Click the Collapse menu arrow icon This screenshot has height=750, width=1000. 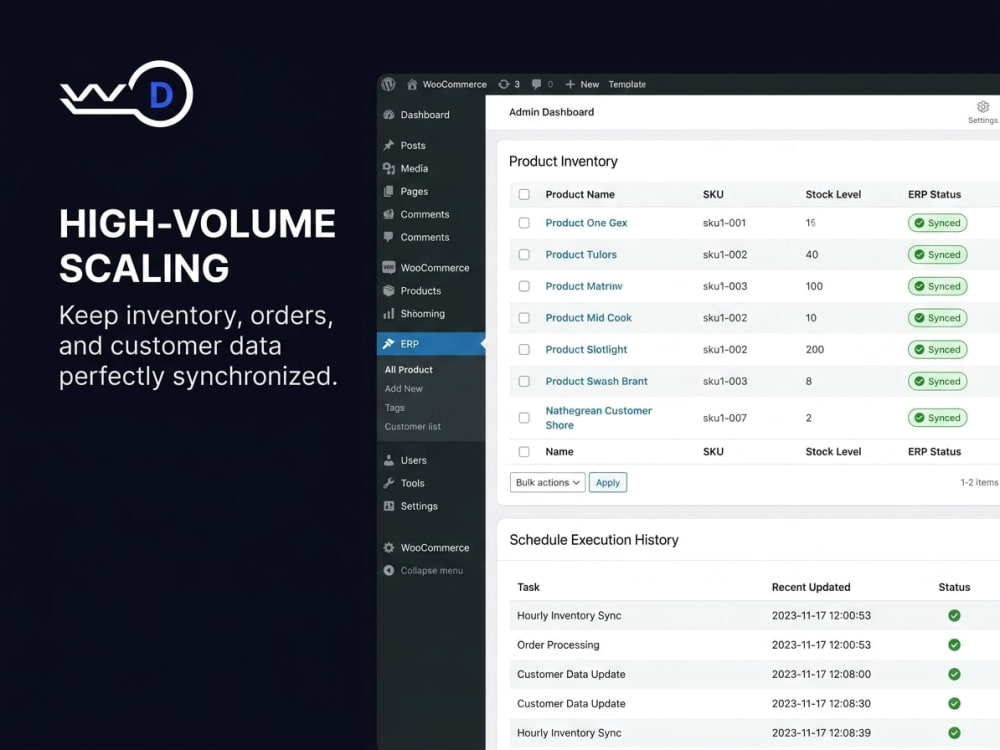point(389,571)
